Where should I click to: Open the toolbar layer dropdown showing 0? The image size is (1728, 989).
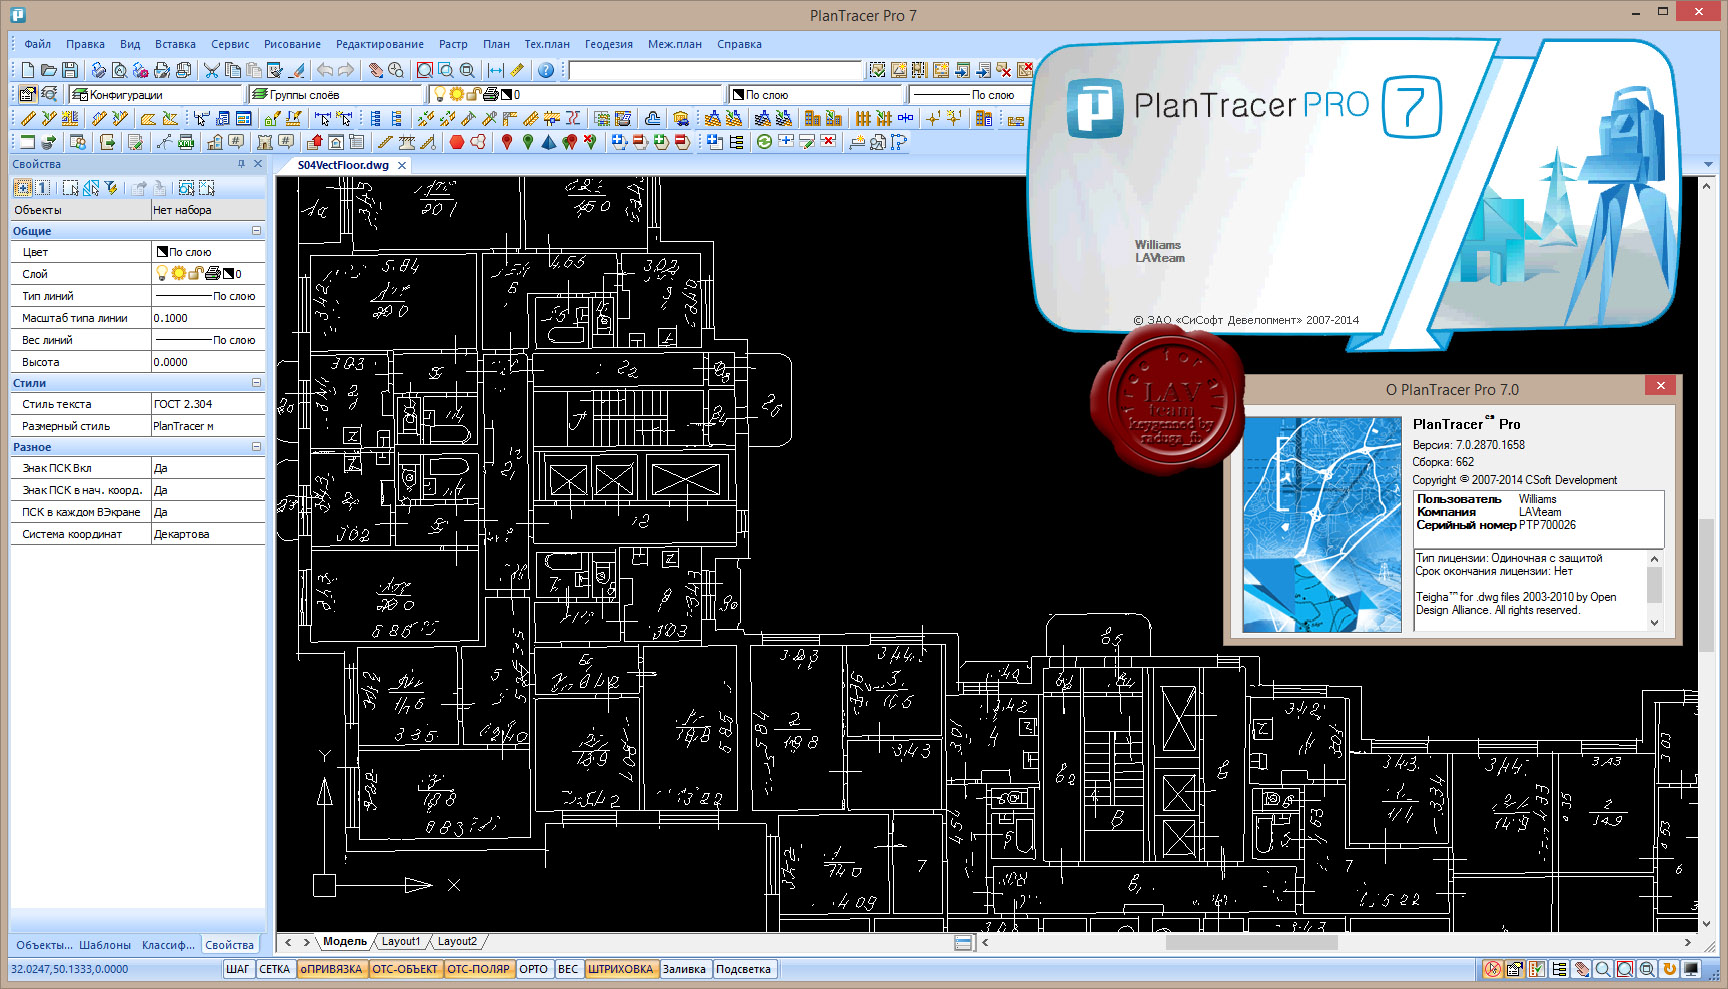pyautogui.click(x=575, y=94)
